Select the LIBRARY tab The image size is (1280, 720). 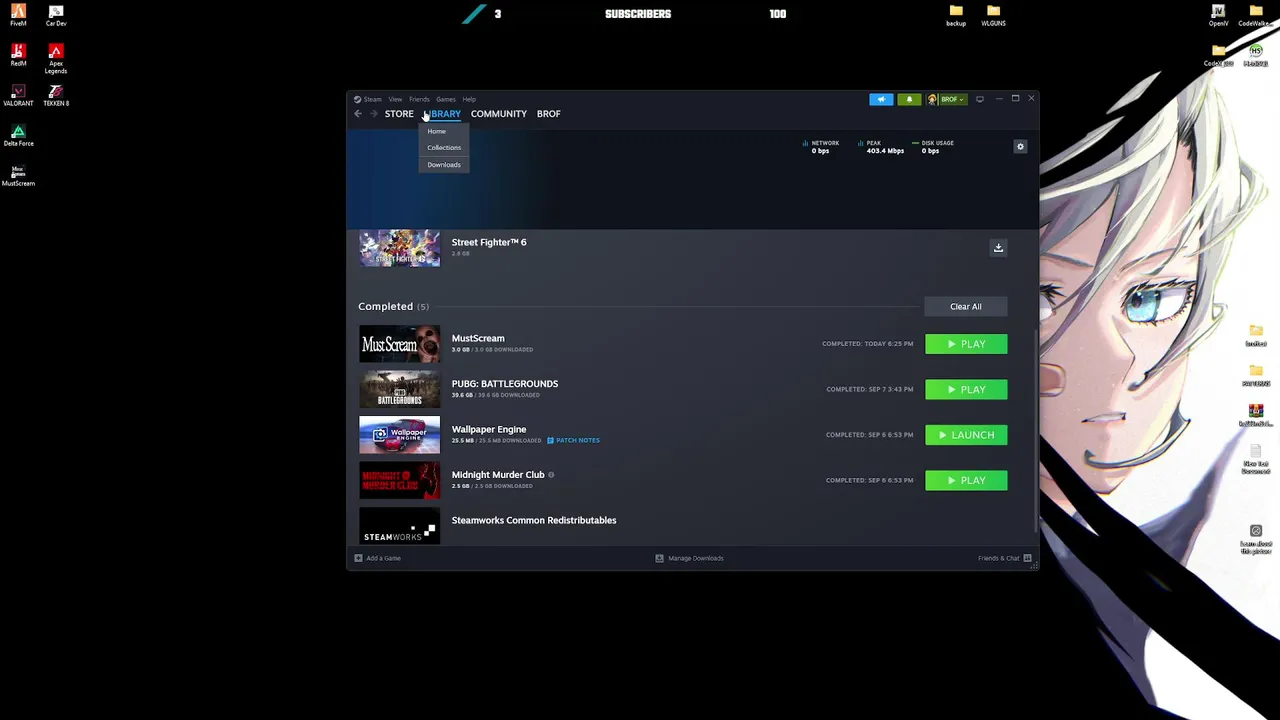(x=442, y=114)
